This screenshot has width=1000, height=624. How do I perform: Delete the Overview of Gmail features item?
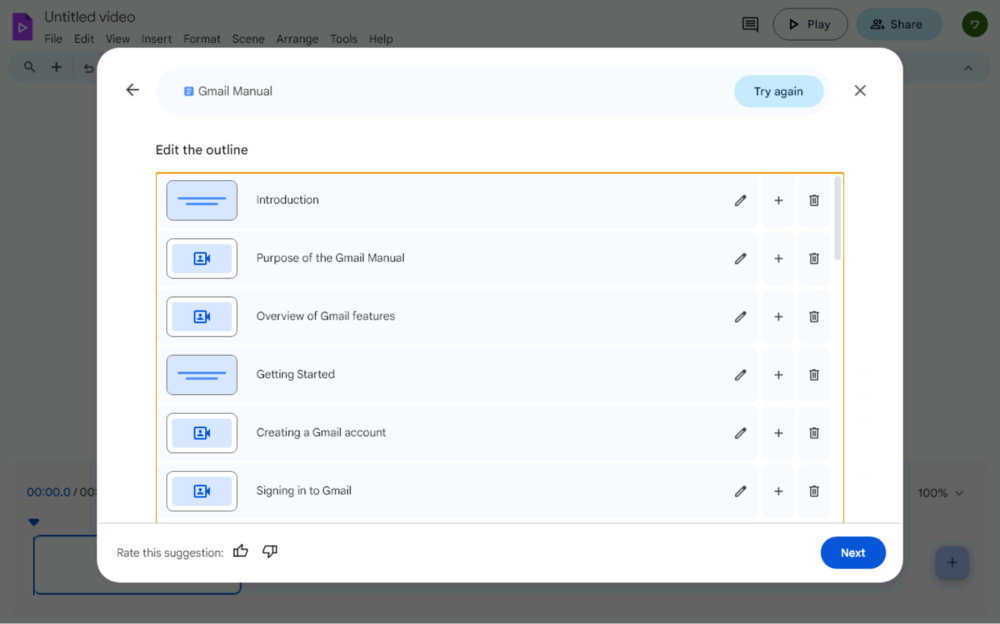click(x=814, y=317)
